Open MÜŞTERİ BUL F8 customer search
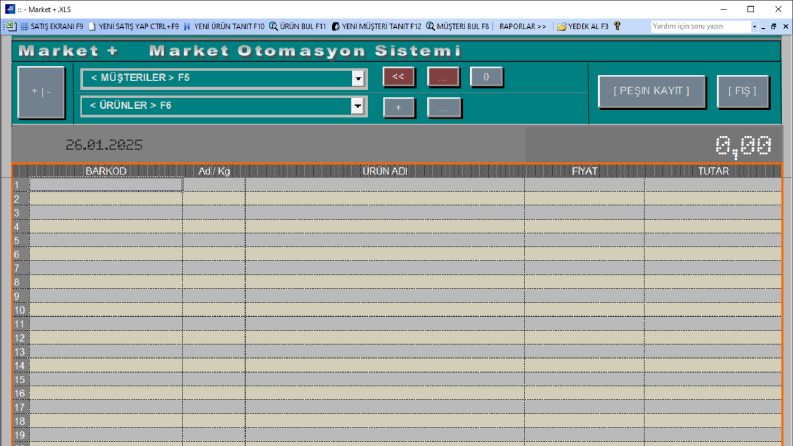Image resolution: width=793 pixels, height=446 pixels. pyautogui.click(x=458, y=26)
